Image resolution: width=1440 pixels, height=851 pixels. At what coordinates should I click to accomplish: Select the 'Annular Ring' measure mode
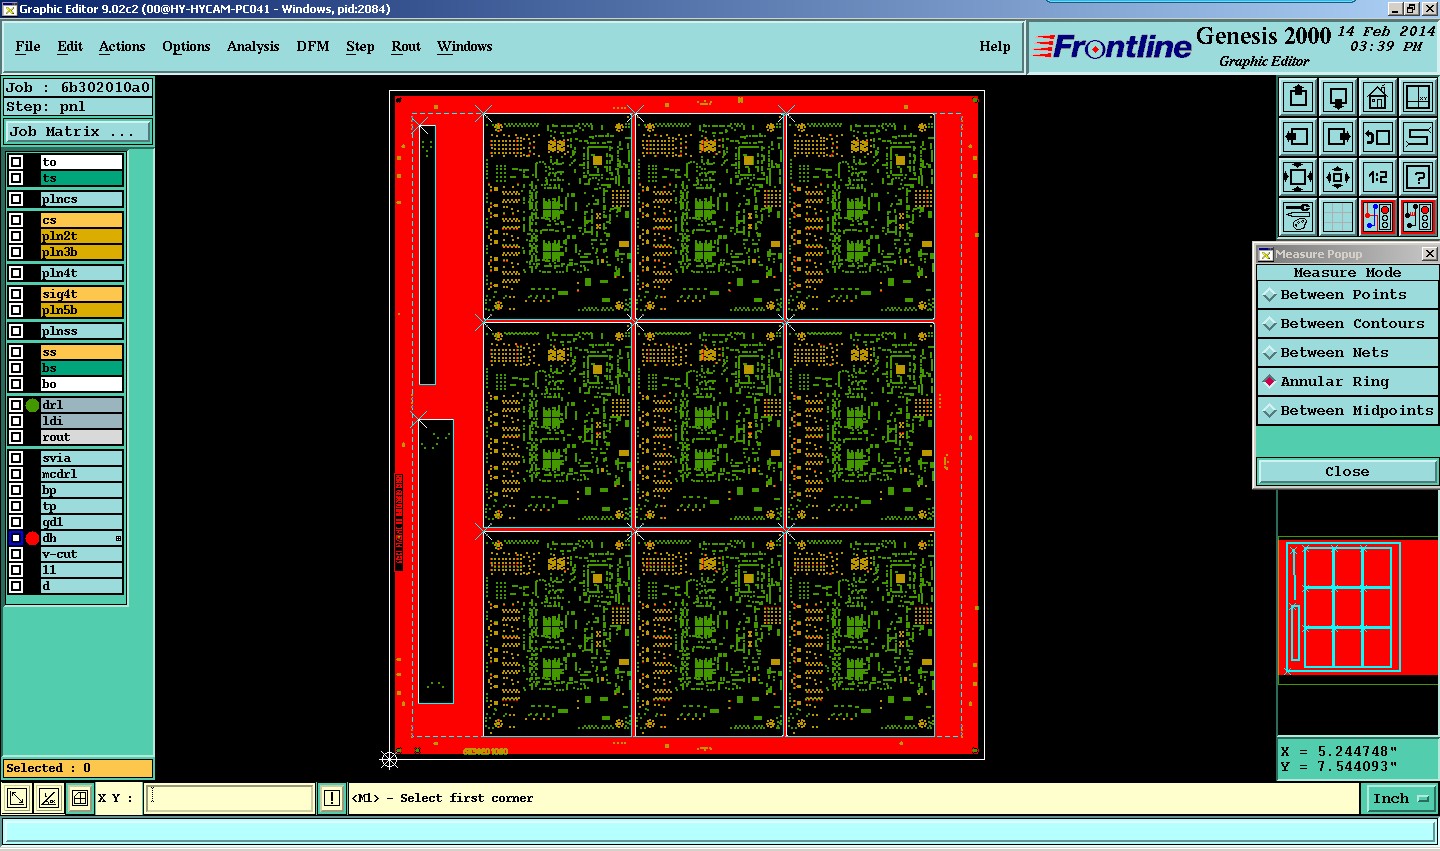[1347, 382]
